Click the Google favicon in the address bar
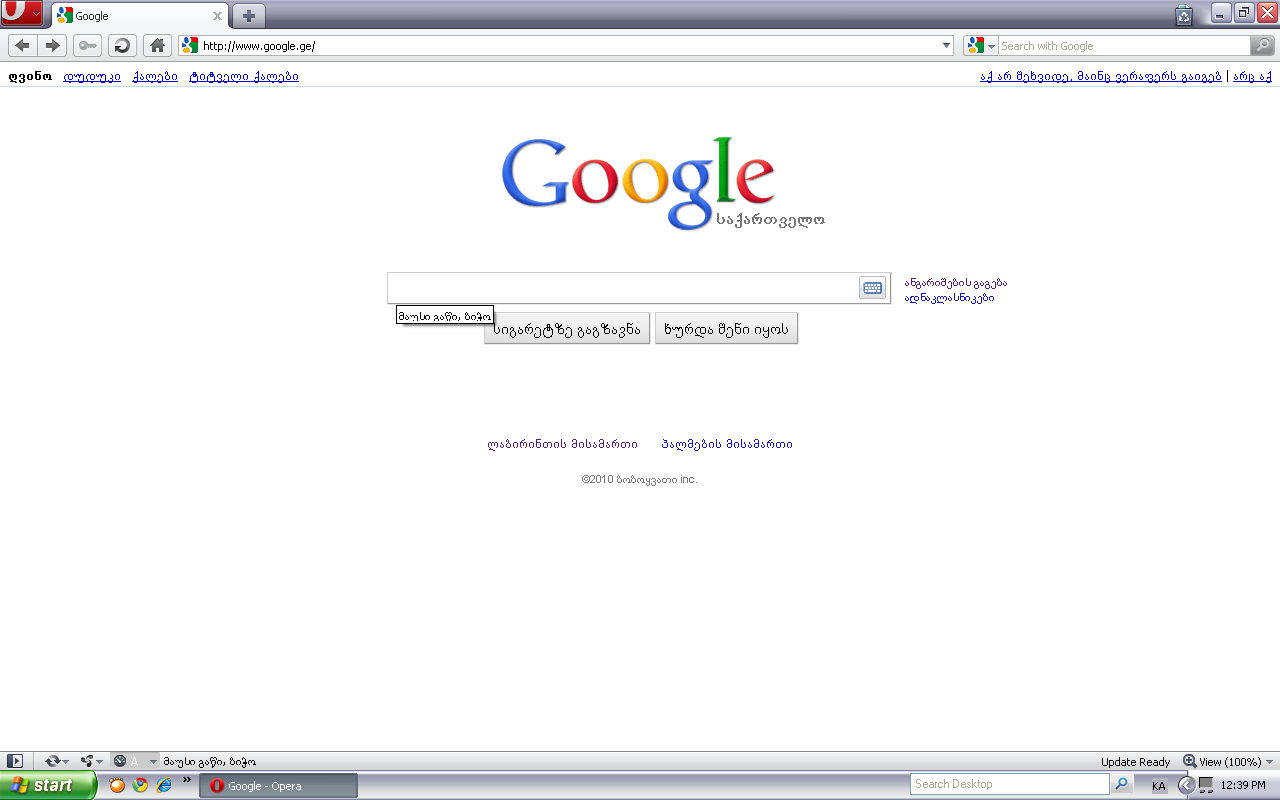 click(x=189, y=45)
